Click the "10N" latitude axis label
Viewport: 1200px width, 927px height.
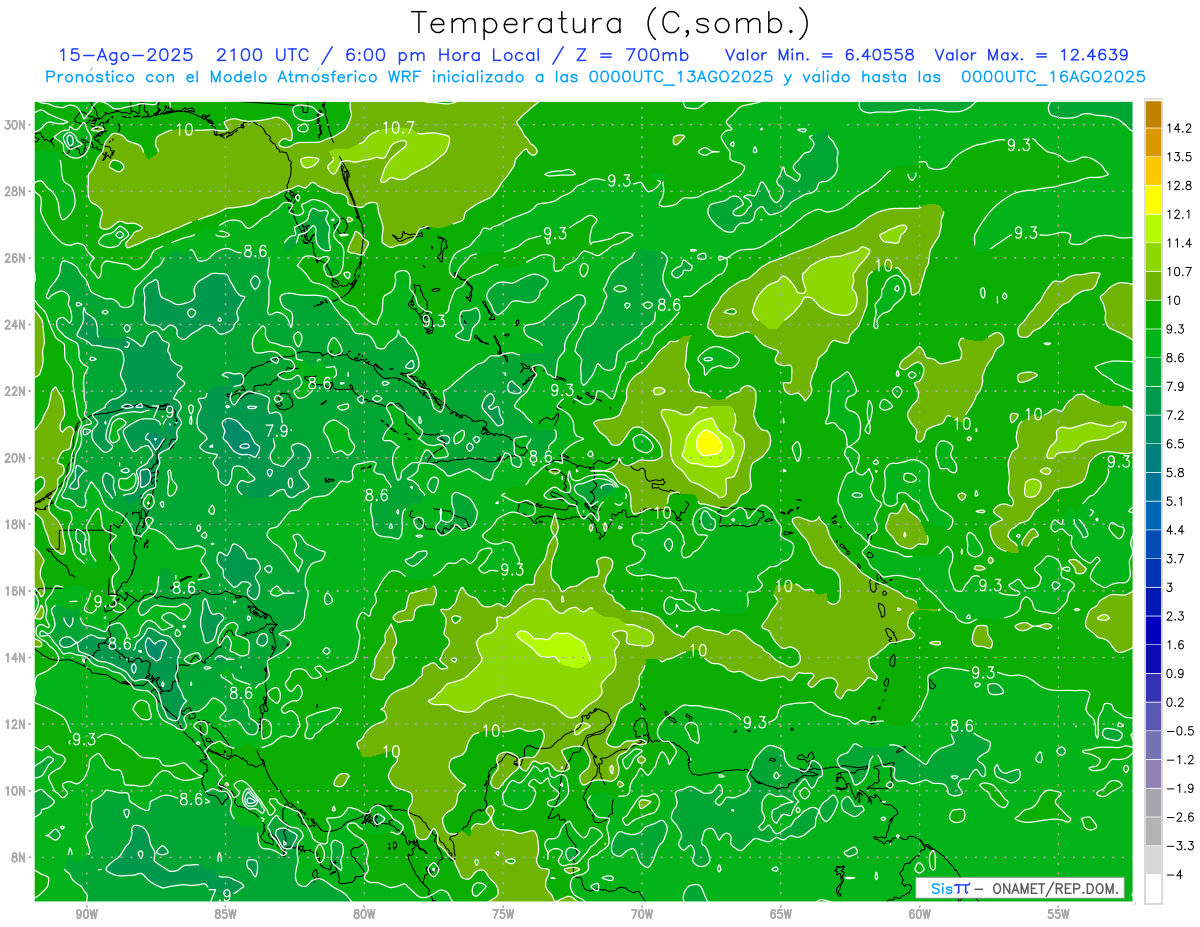coord(16,791)
